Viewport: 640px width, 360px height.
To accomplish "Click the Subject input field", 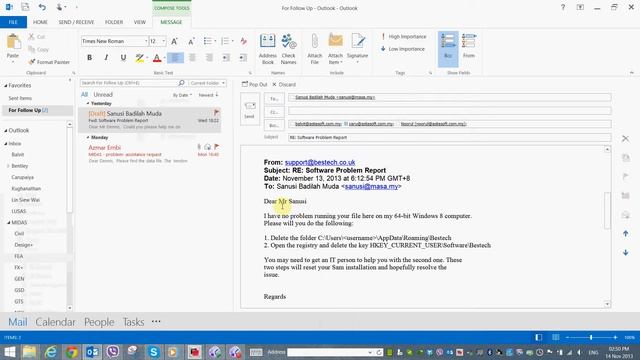I will point(450,138).
